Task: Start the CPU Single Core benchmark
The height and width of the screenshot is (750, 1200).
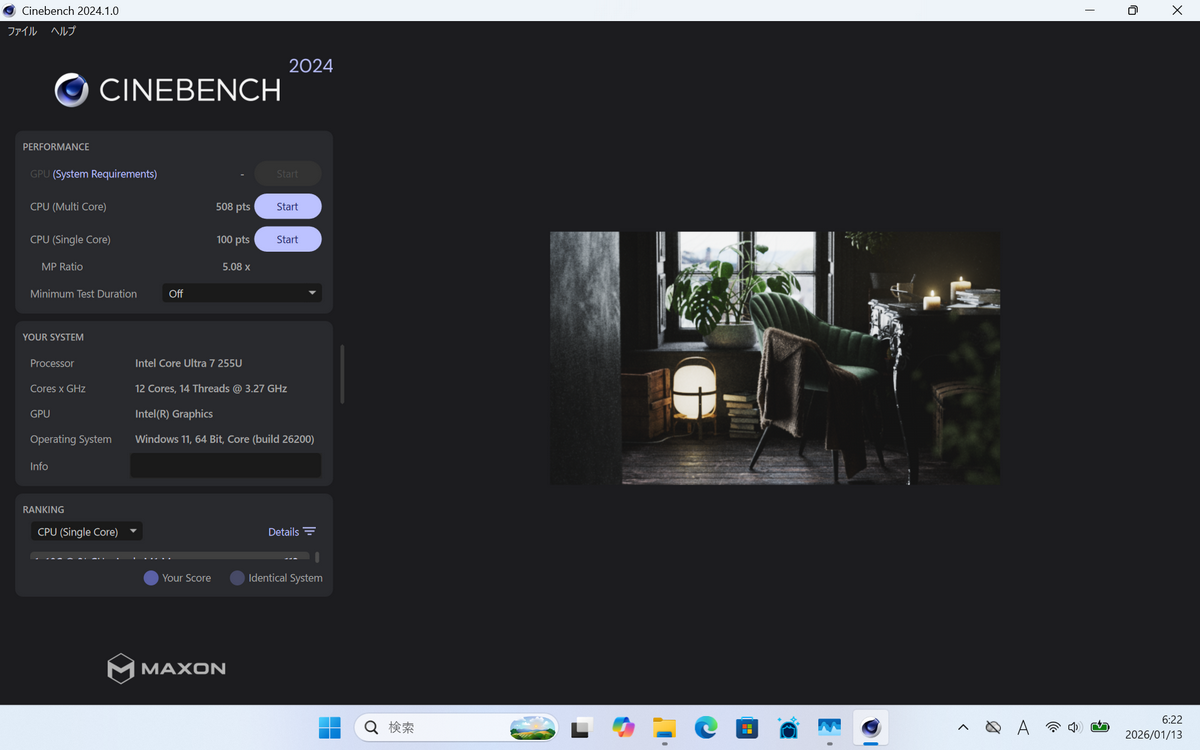Action: [288, 239]
